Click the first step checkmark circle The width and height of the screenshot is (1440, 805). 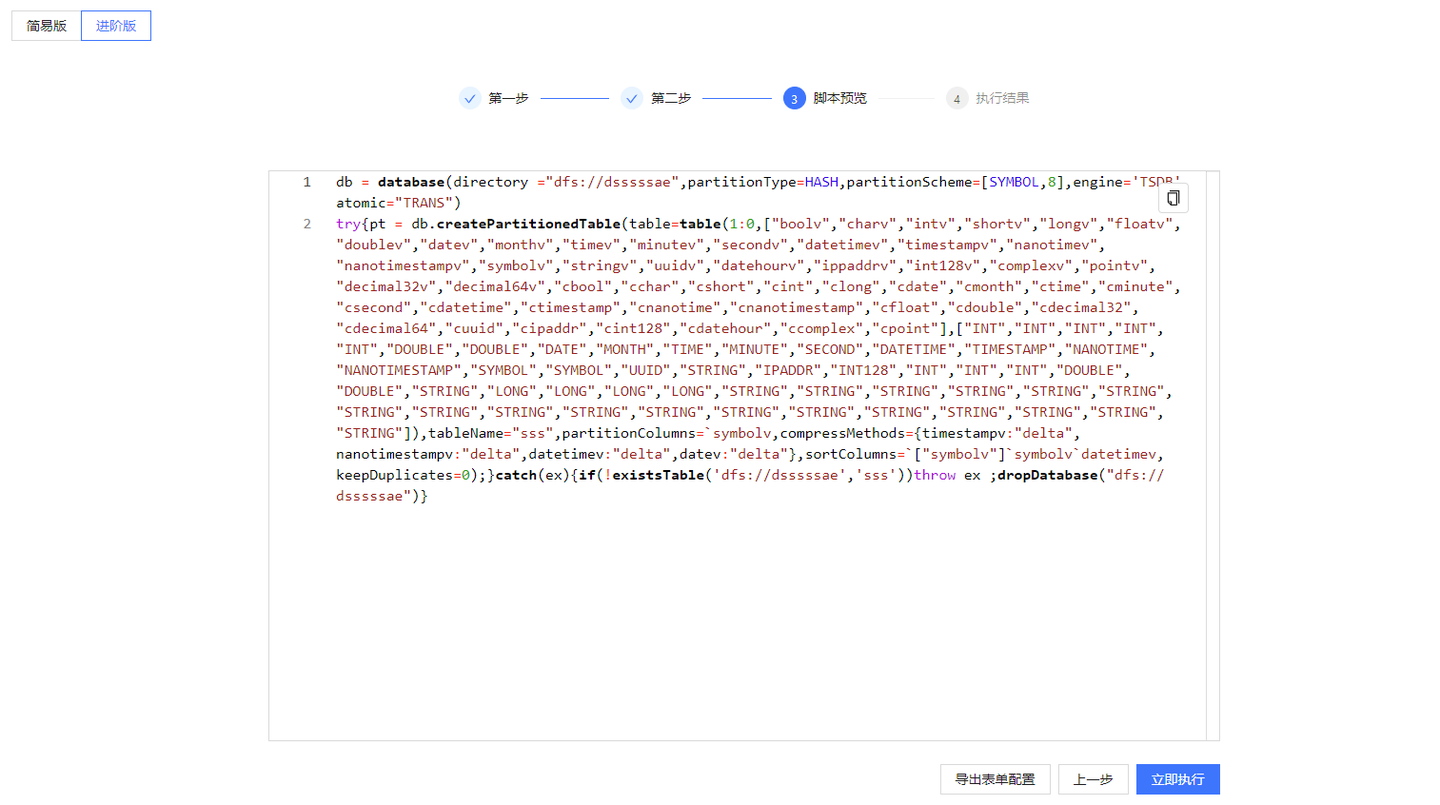470,98
